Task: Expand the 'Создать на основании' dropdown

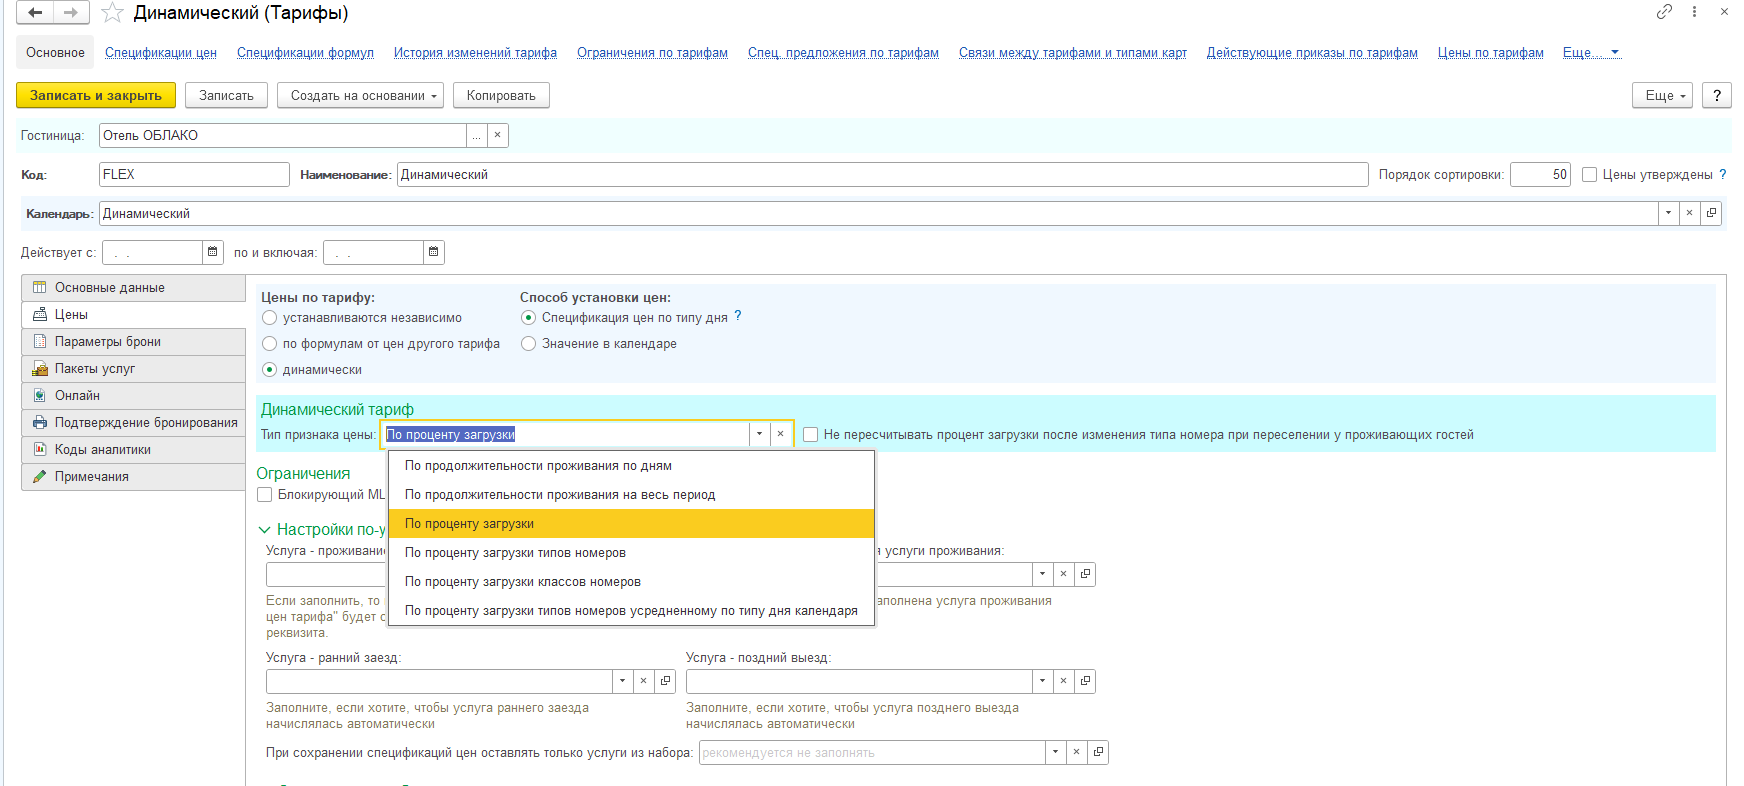Action: 364,95
